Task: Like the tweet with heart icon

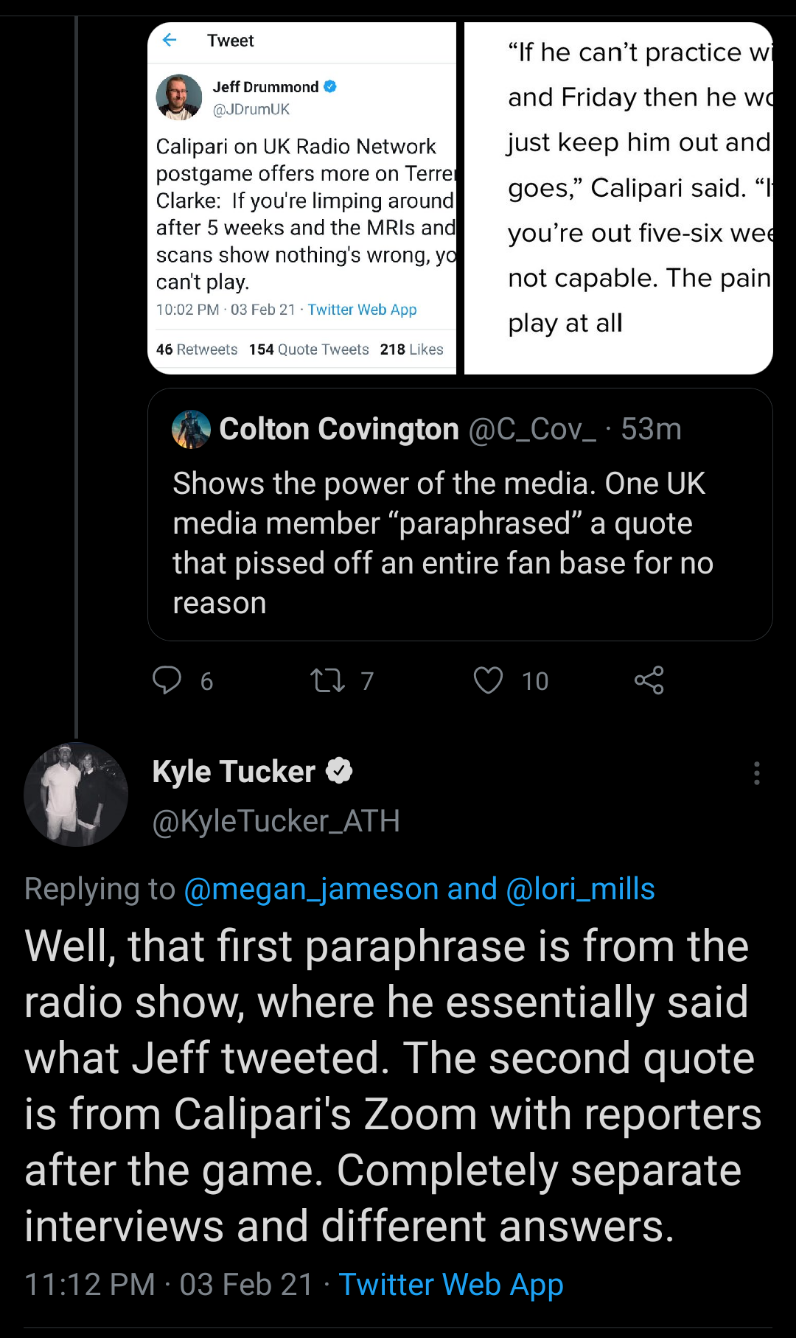Action: pyautogui.click(x=488, y=681)
